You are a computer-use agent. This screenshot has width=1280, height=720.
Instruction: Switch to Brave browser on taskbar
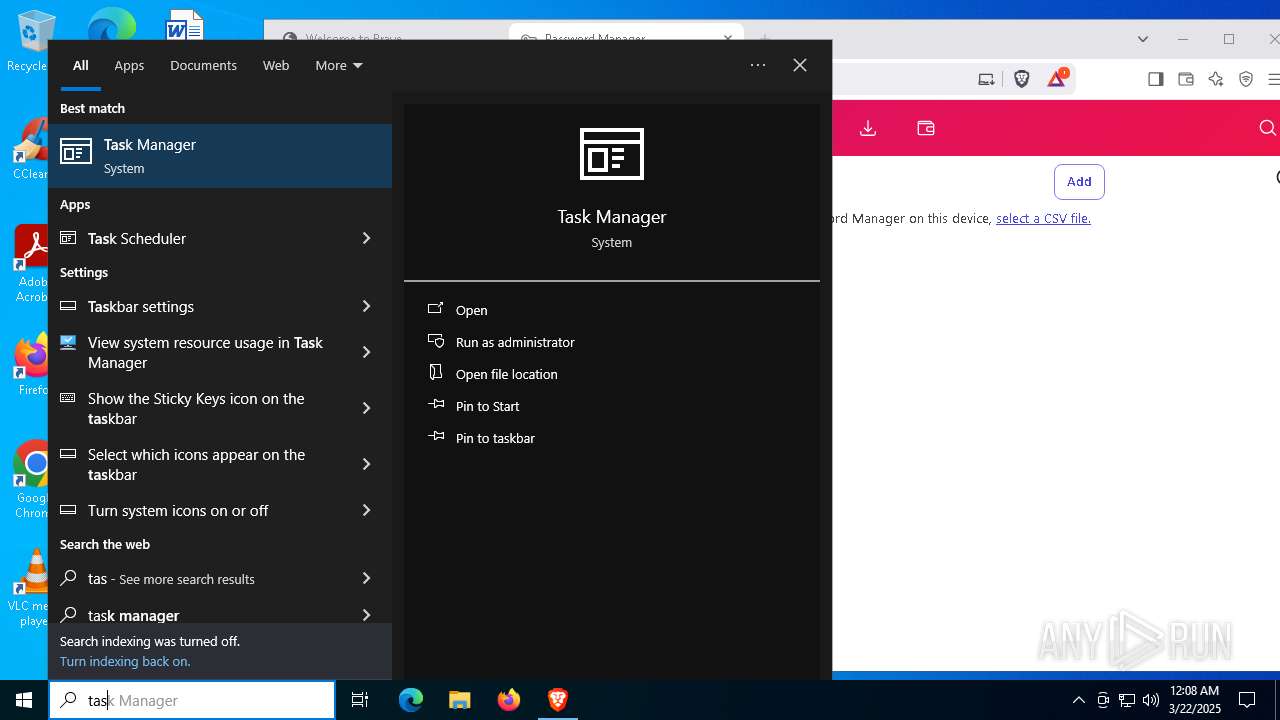[x=558, y=700]
